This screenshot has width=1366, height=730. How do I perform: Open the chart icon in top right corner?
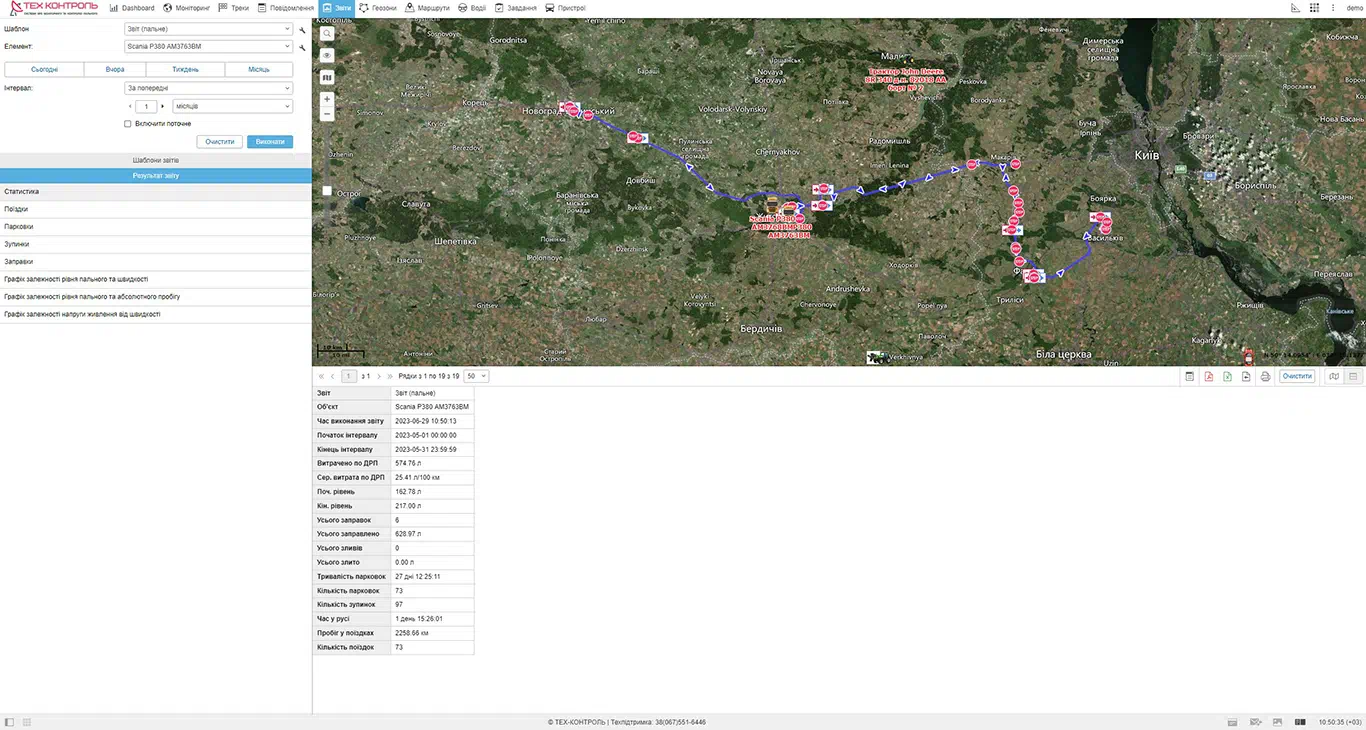1296,8
